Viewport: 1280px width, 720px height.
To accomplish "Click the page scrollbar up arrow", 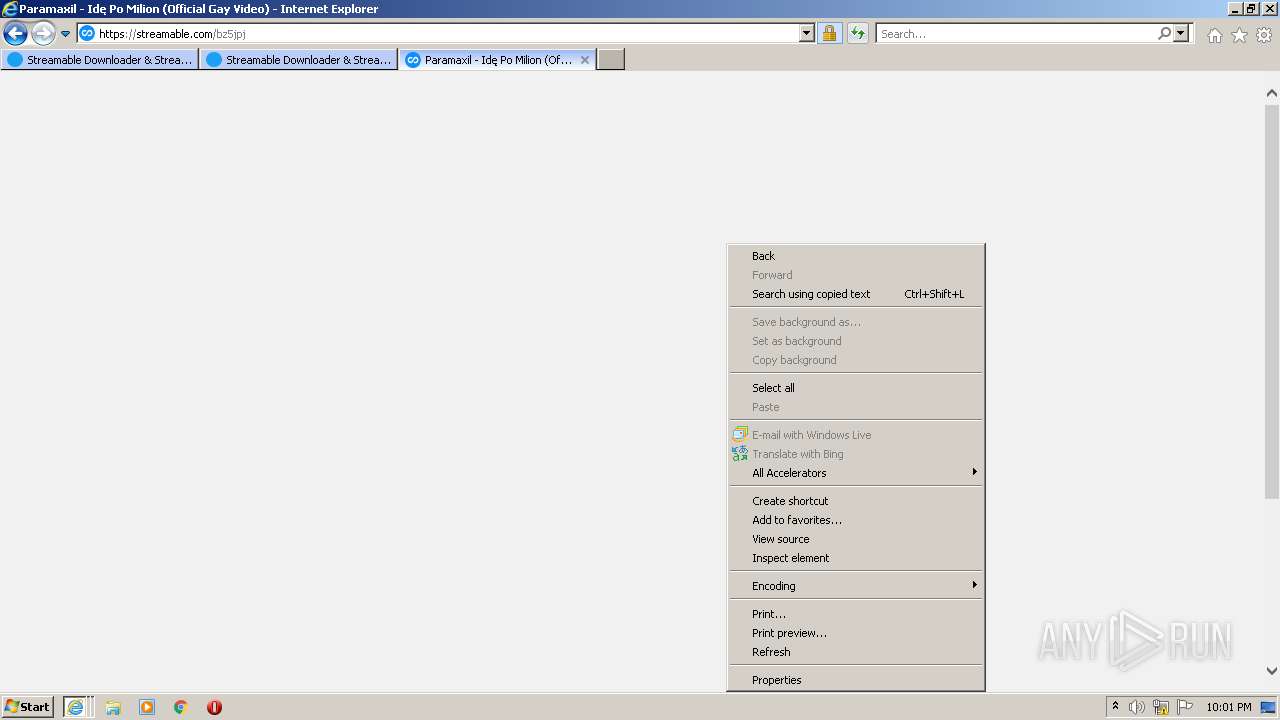I will coord(1271,93).
